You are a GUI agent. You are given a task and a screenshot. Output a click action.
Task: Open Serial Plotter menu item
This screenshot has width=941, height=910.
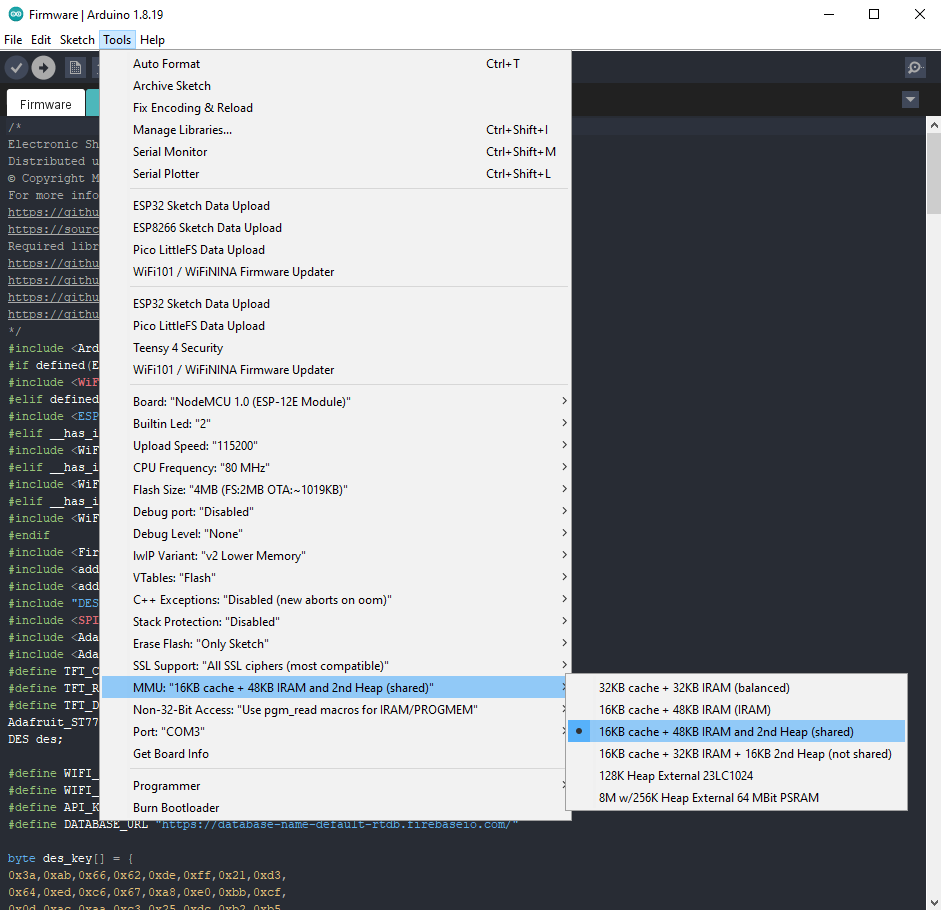(x=335, y=173)
